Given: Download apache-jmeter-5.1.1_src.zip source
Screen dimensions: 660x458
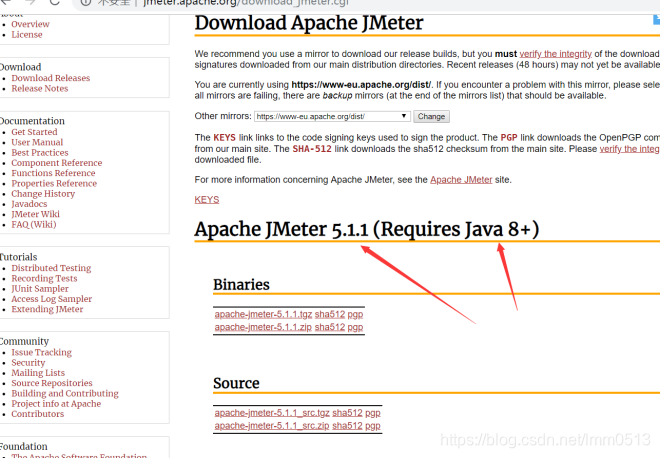Looking at the screenshot, I should [x=272, y=426].
